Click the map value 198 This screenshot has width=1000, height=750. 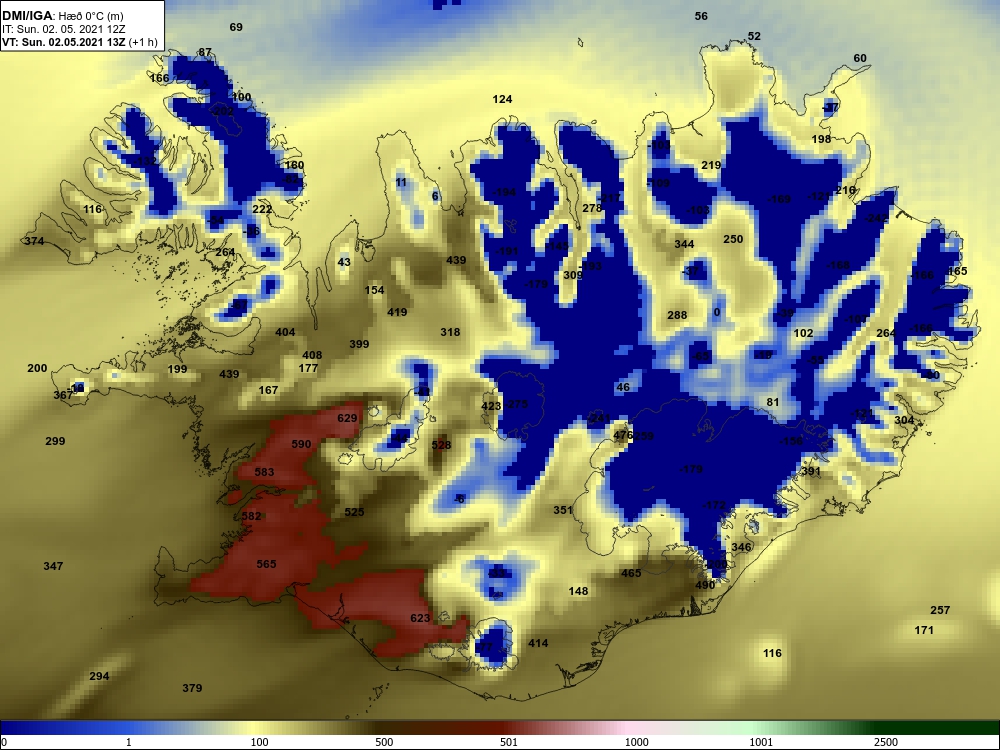pos(821,138)
